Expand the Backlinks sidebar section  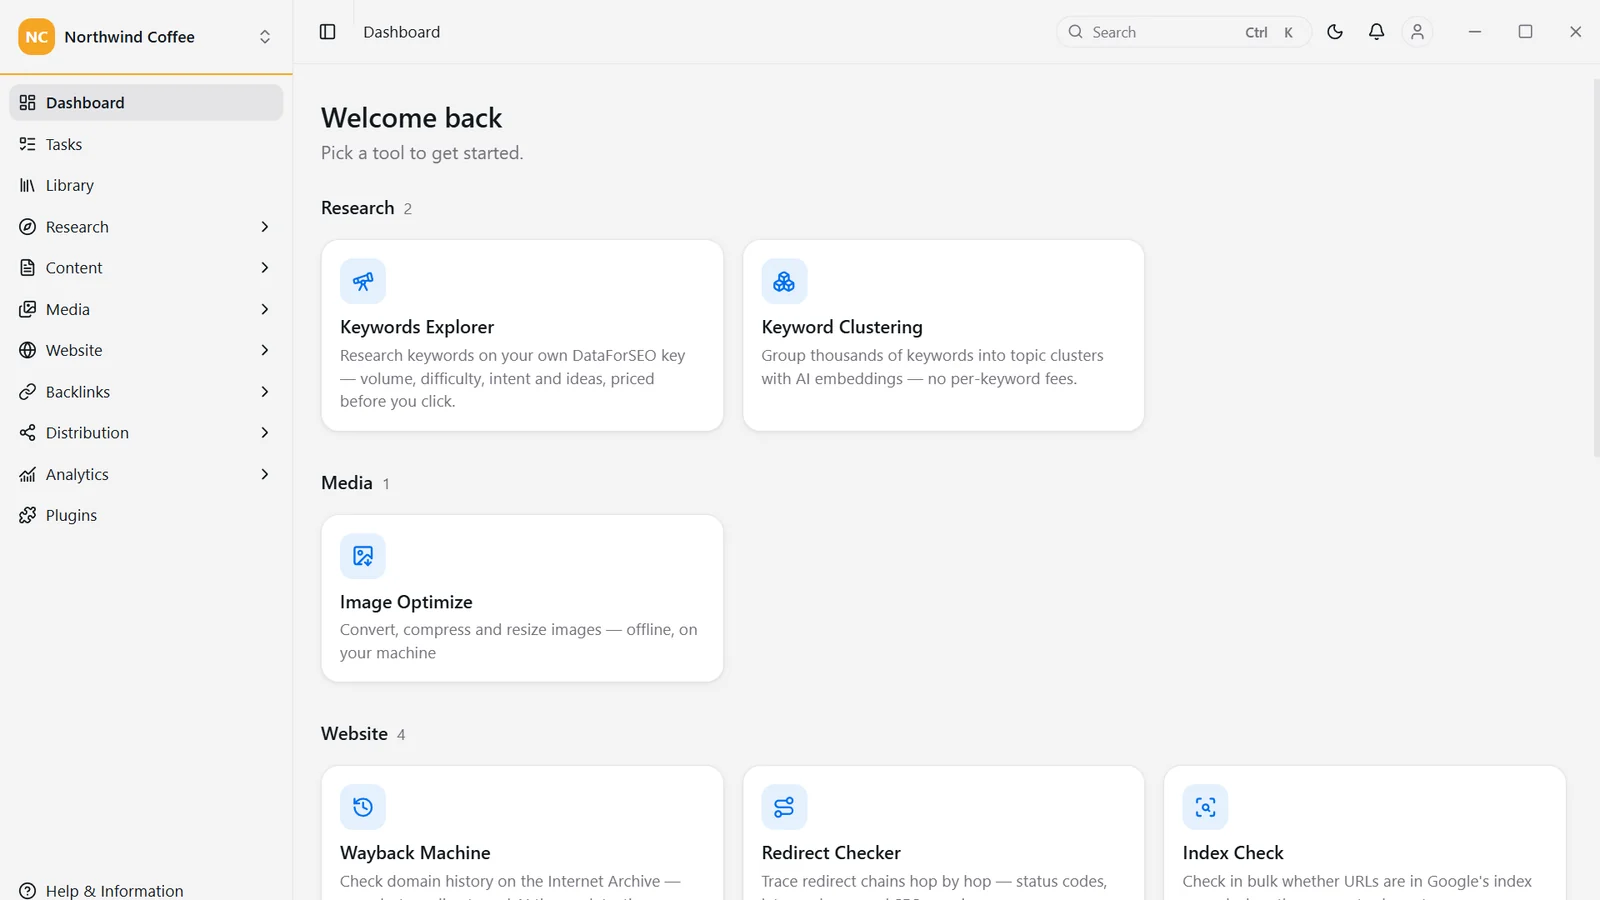146,392
